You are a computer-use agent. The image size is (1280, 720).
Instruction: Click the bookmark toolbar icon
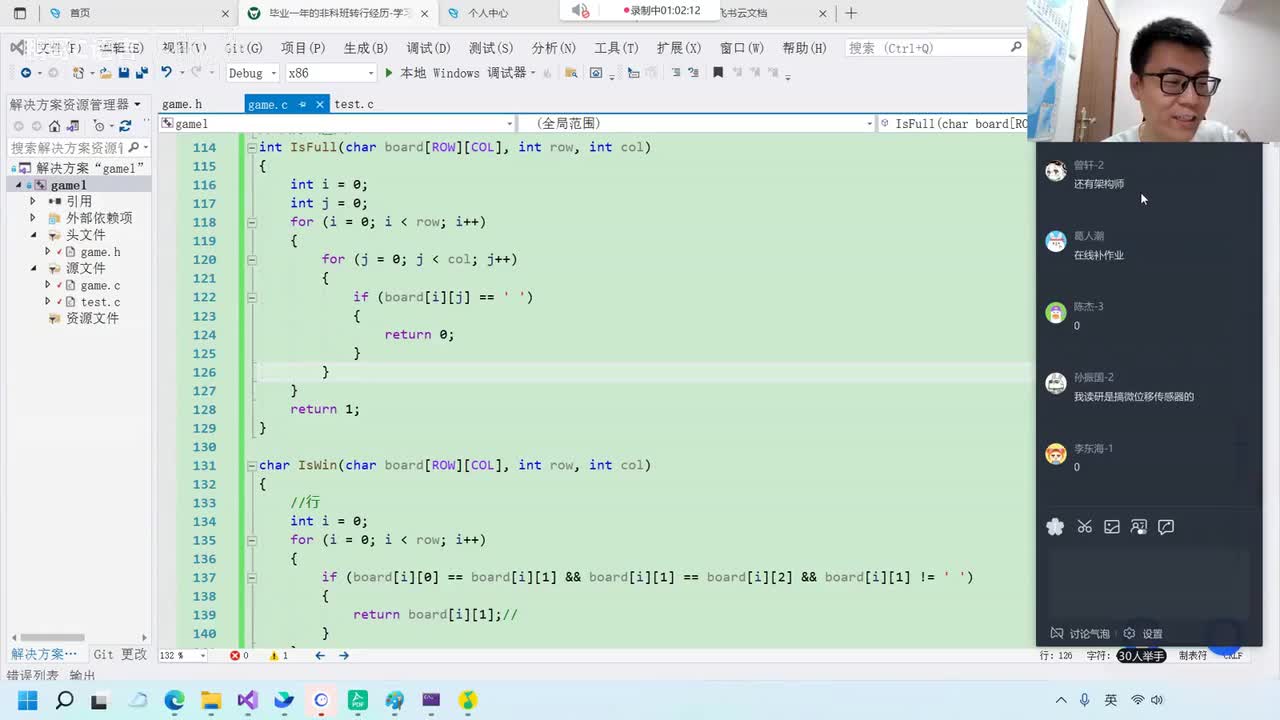tap(718, 73)
